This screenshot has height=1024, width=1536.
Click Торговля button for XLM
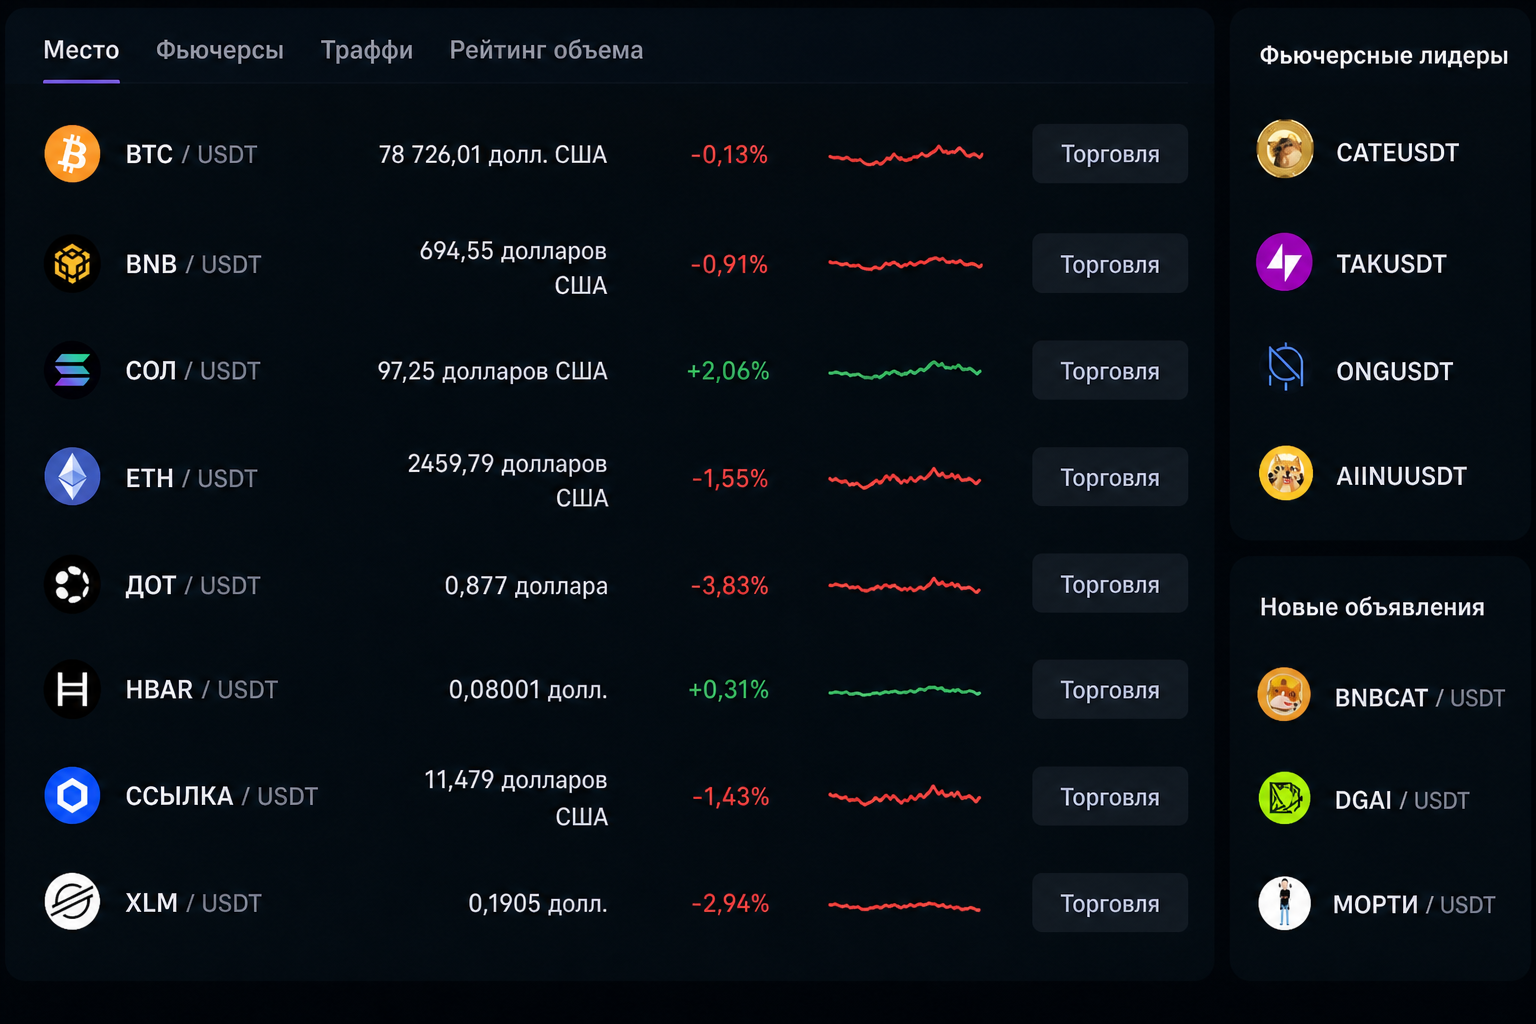1110,903
